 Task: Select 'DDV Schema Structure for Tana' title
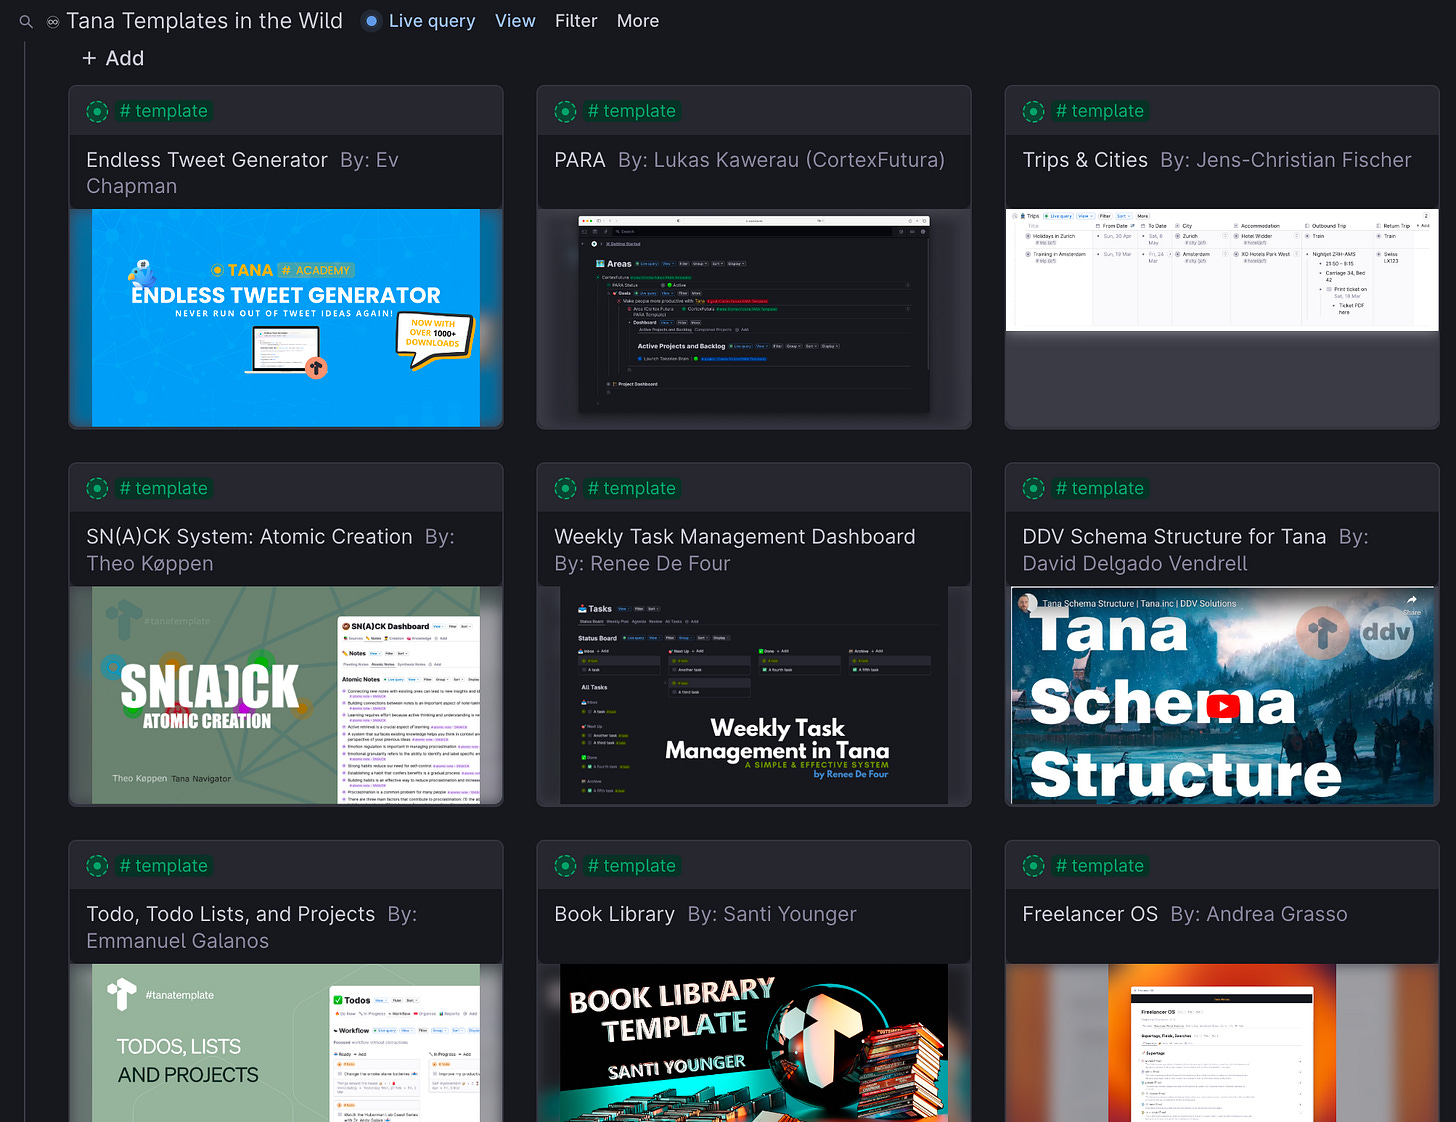(x=1174, y=537)
